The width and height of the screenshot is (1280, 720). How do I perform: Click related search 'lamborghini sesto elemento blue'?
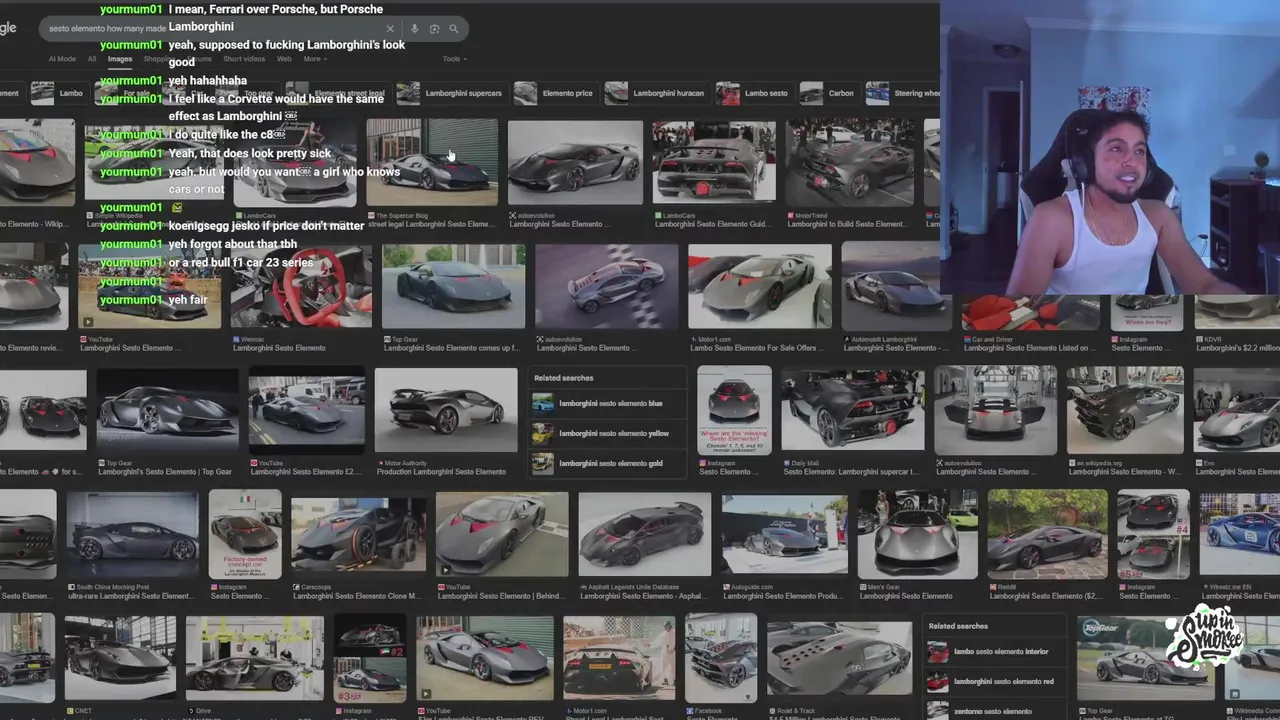pyautogui.click(x=610, y=404)
